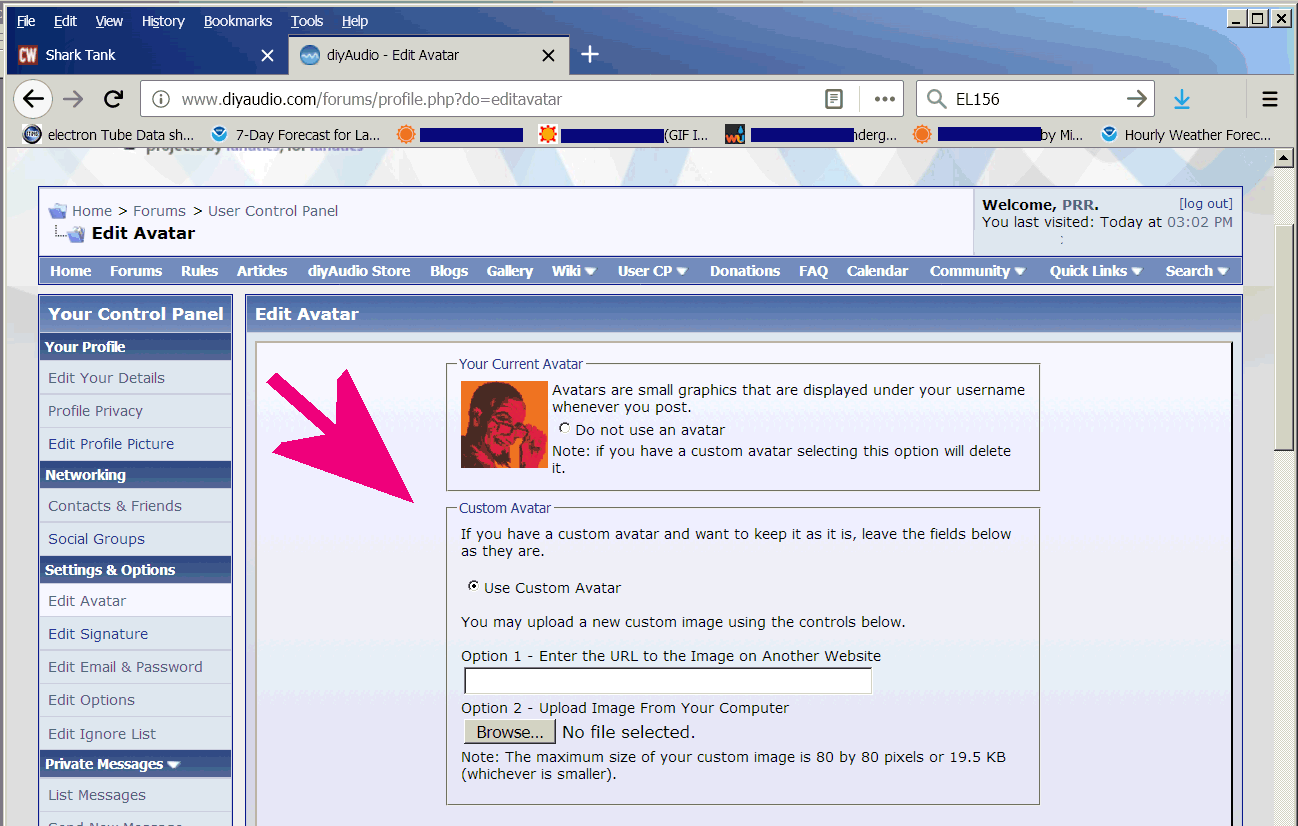This screenshot has width=1298, height=826.
Task: Click the EL156 search box
Action: point(1035,99)
